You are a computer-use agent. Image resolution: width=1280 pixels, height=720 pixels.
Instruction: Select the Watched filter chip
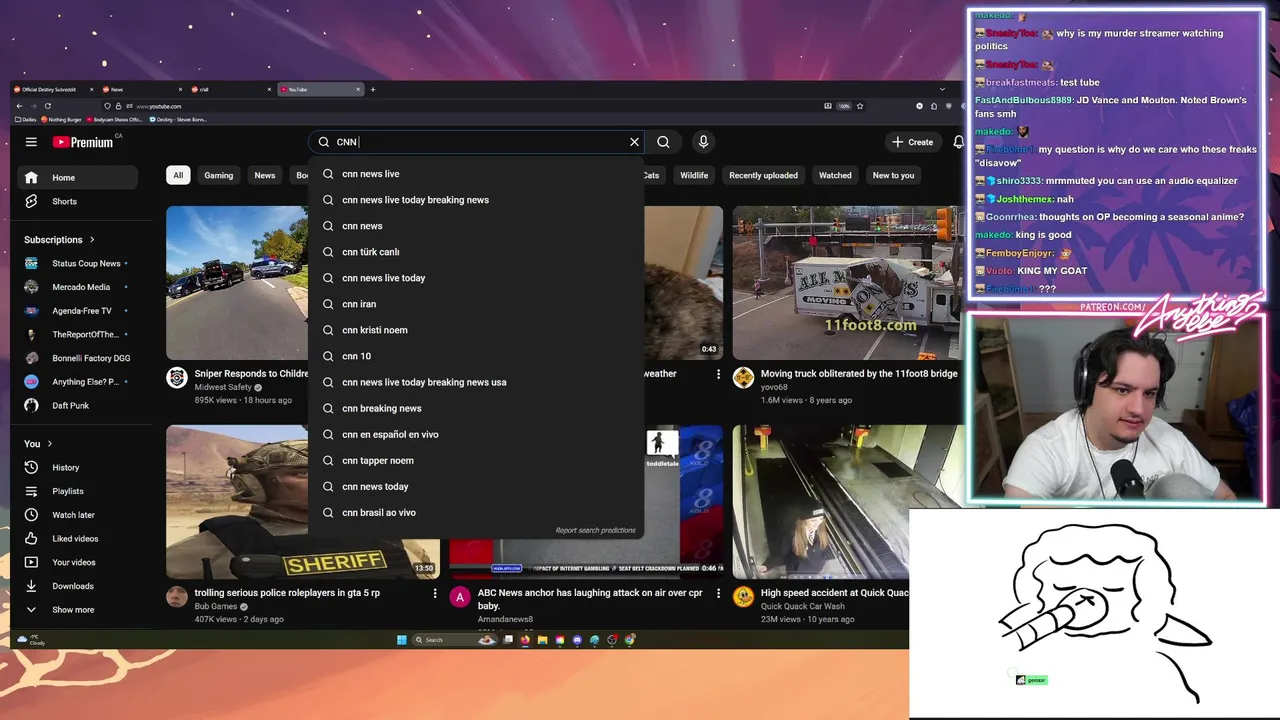click(835, 175)
